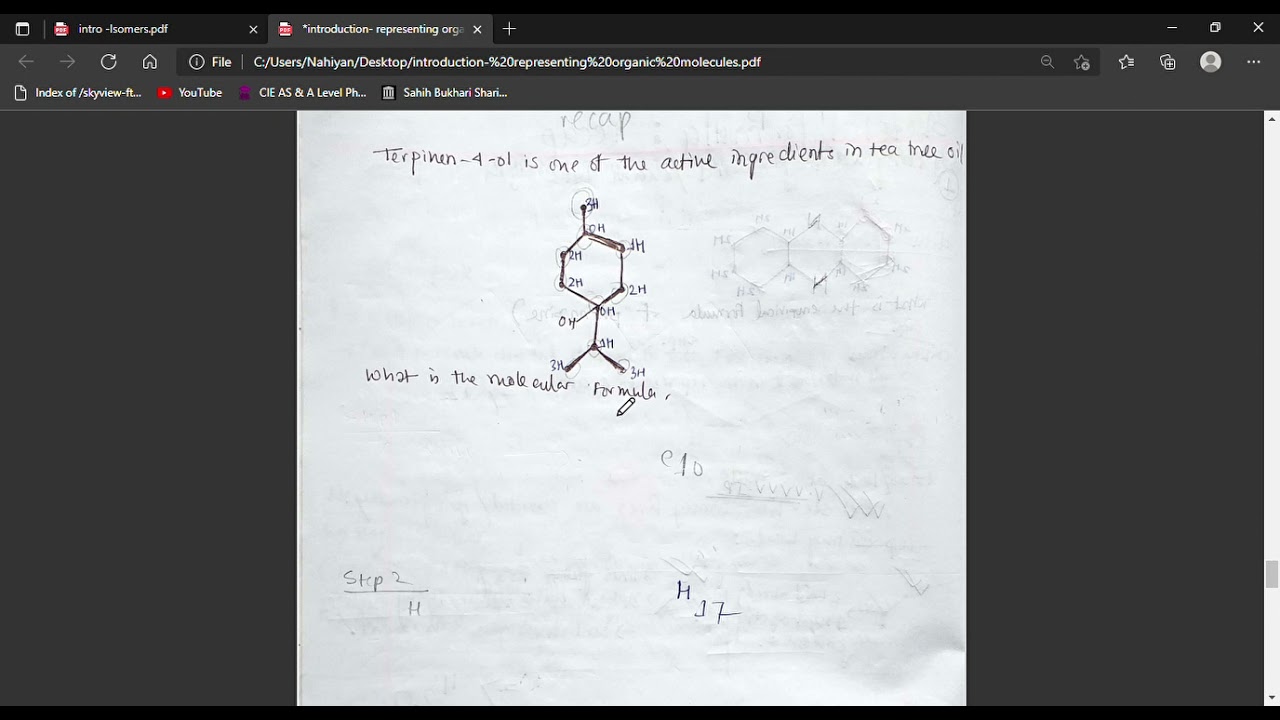Open CIE AS & A Level bookmark
1280x720 pixels.
[x=303, y=93]
